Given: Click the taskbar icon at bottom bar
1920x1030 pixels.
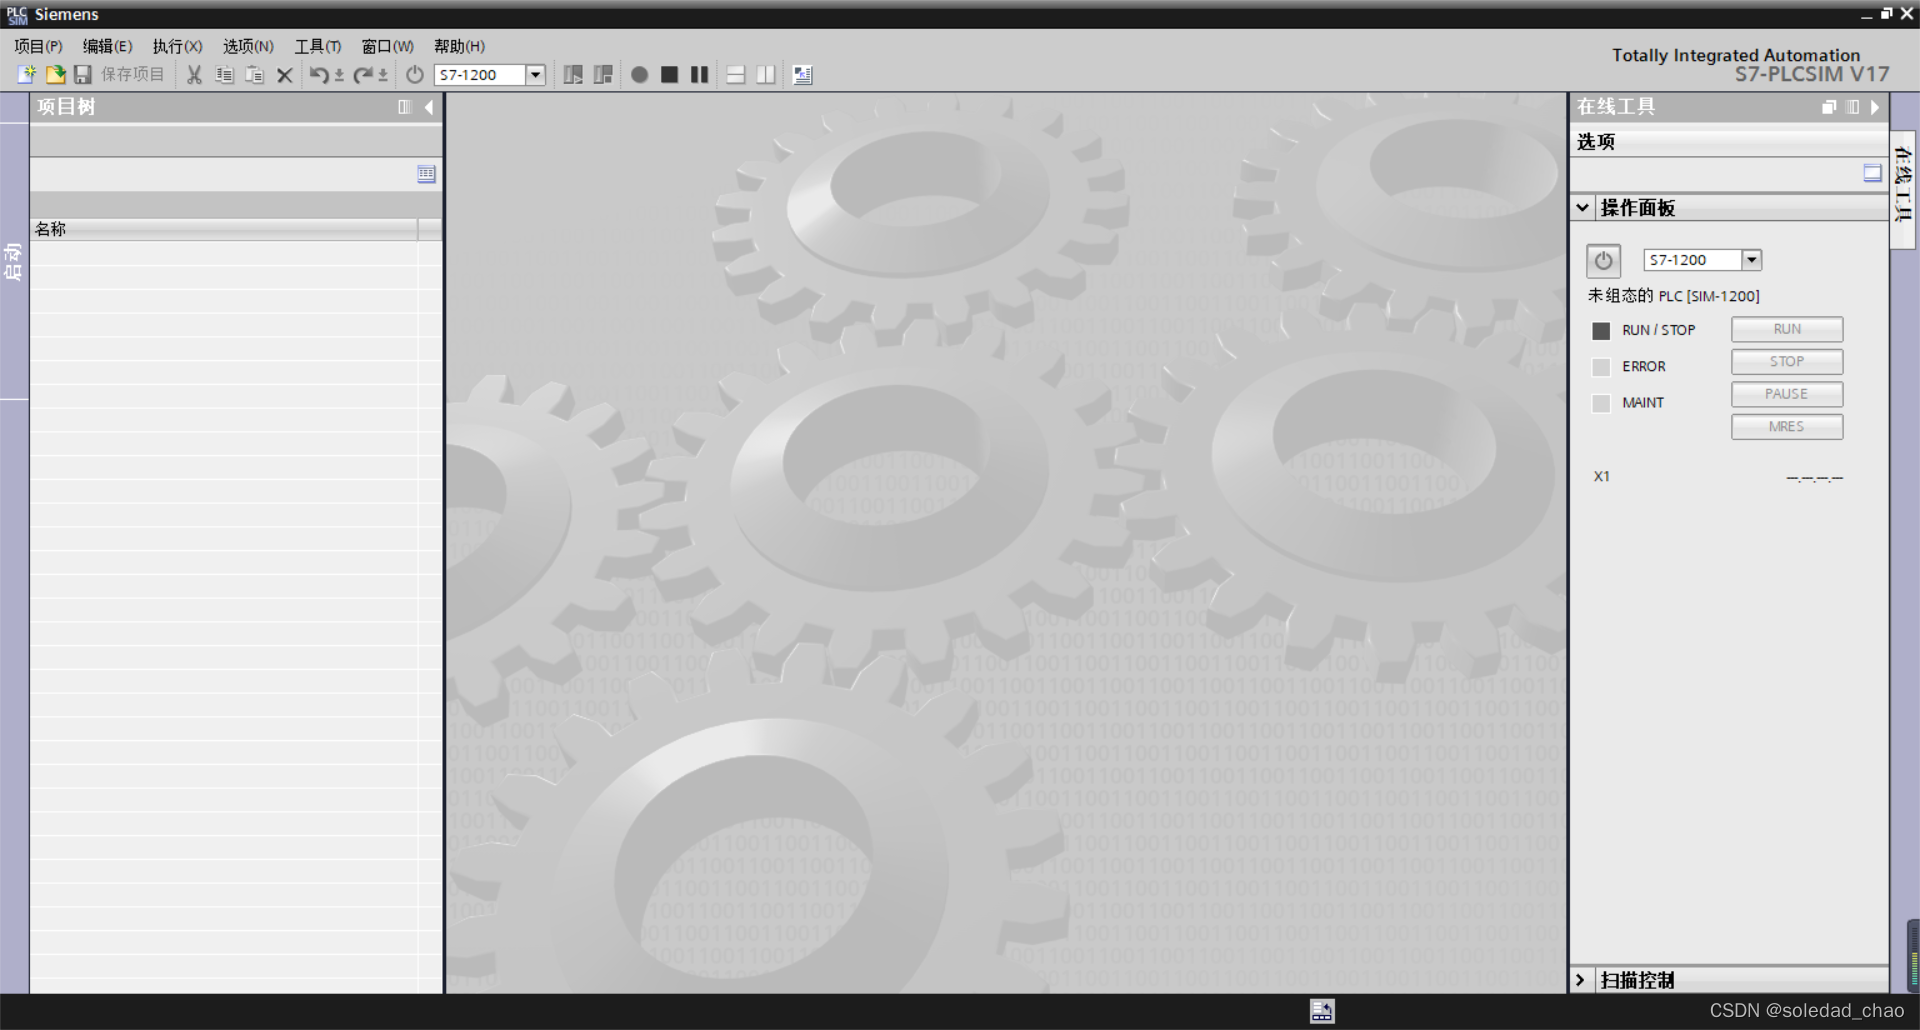Looking at the screenshot, I should coord(1322,1011).
